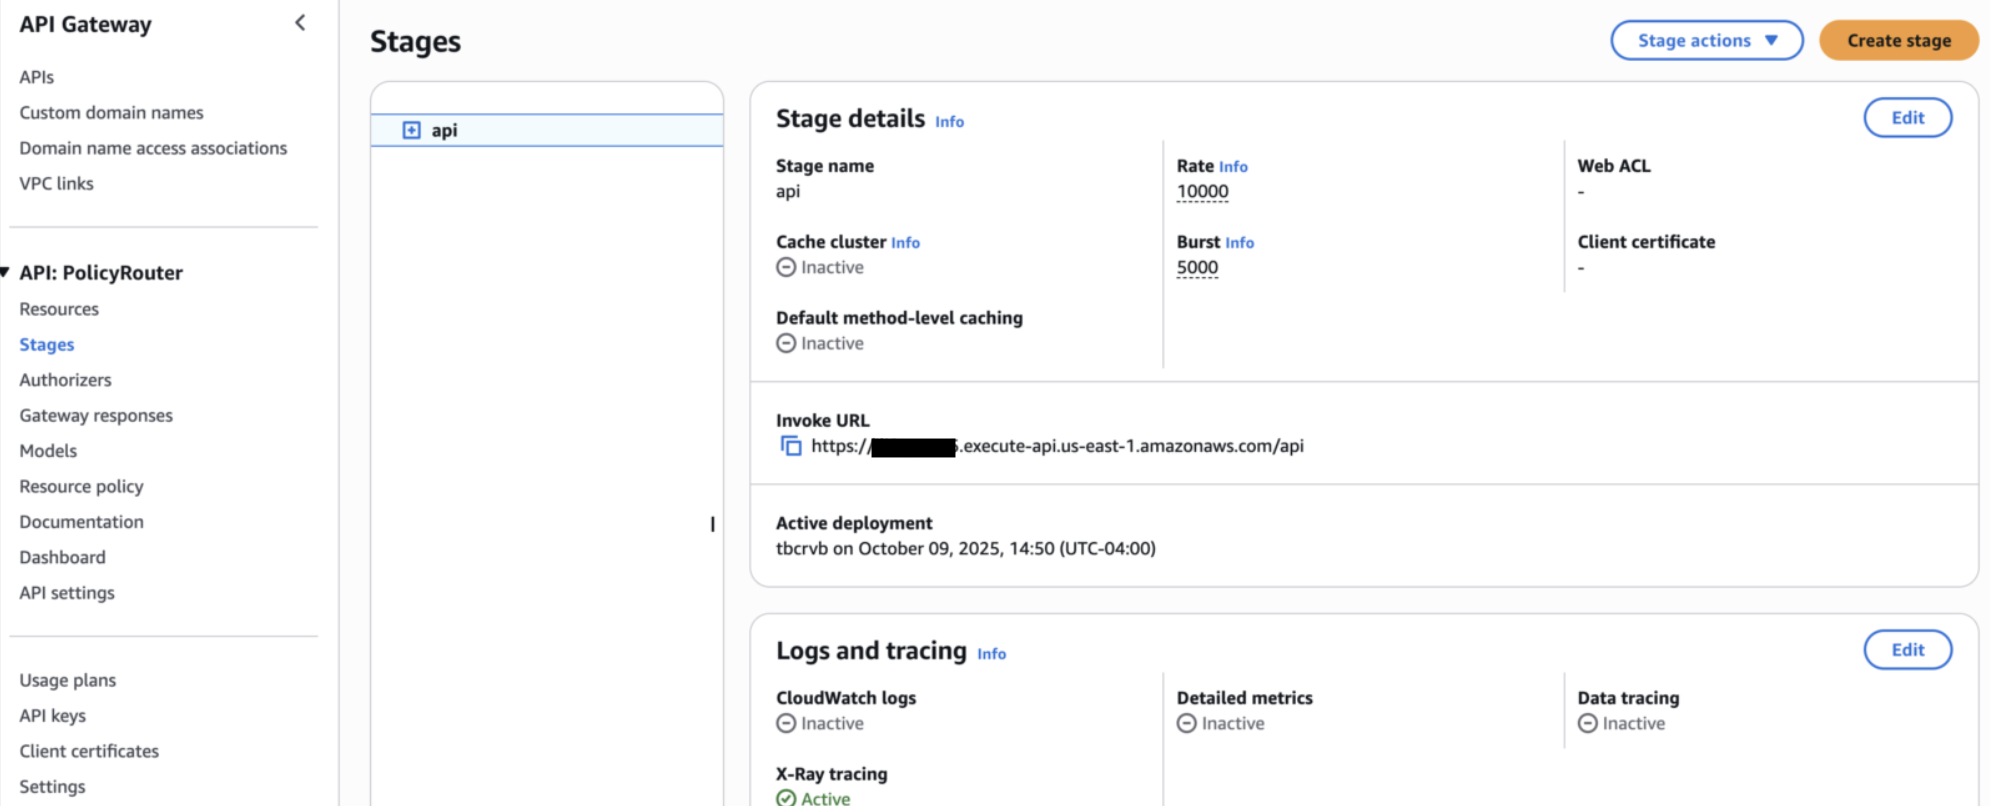Open the Burst Info link
Screen dimensions: 1990x806
1239,243
